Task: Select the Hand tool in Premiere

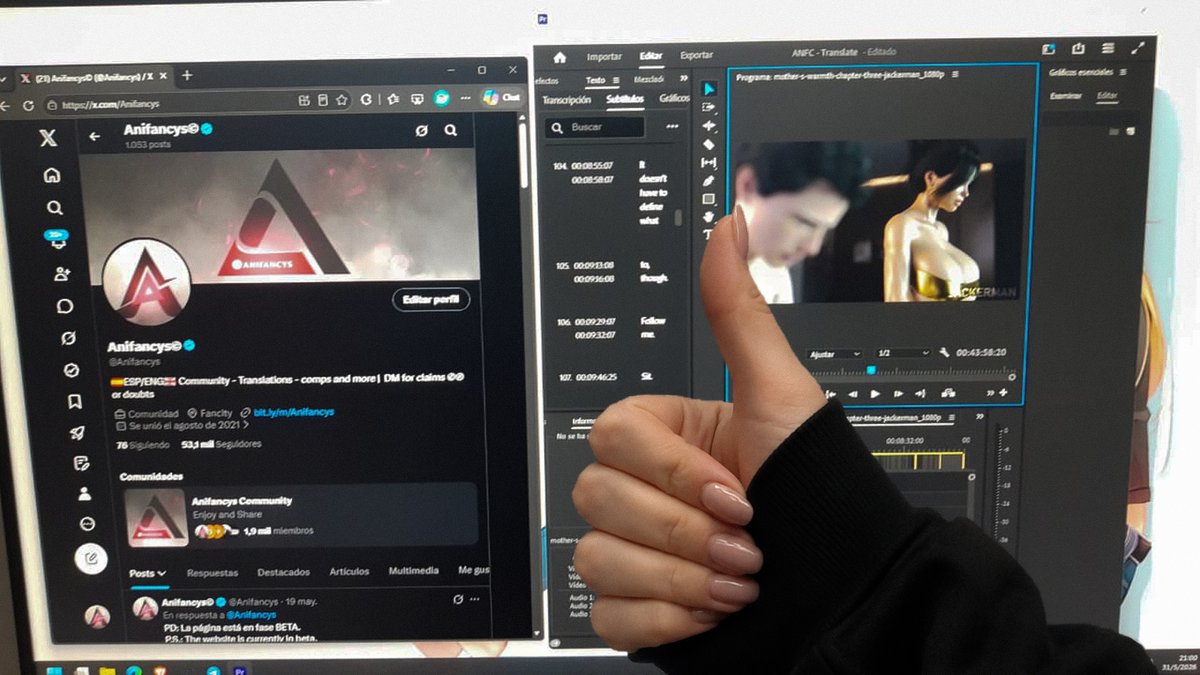Action: point(709,216)
